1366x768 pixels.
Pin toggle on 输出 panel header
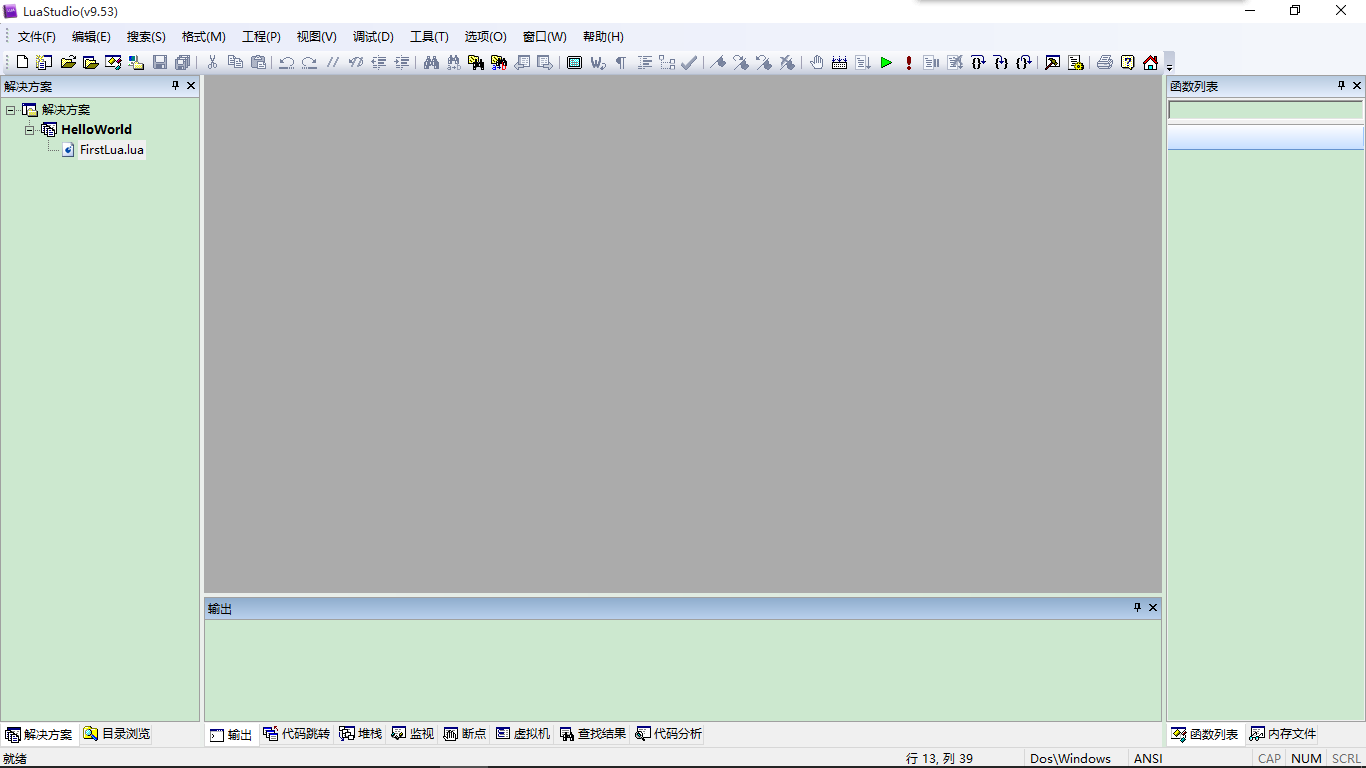(x=1137, y=608)
